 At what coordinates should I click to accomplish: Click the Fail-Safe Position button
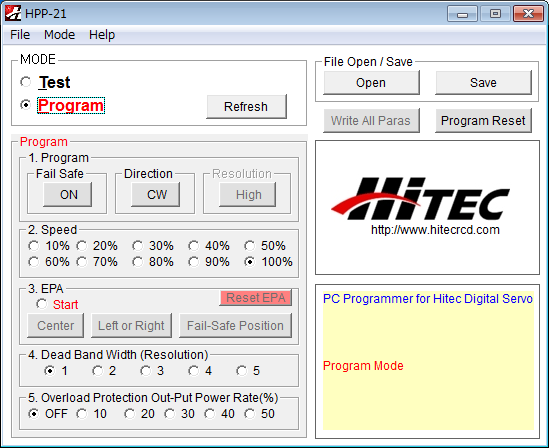click(x=235, y=326)
